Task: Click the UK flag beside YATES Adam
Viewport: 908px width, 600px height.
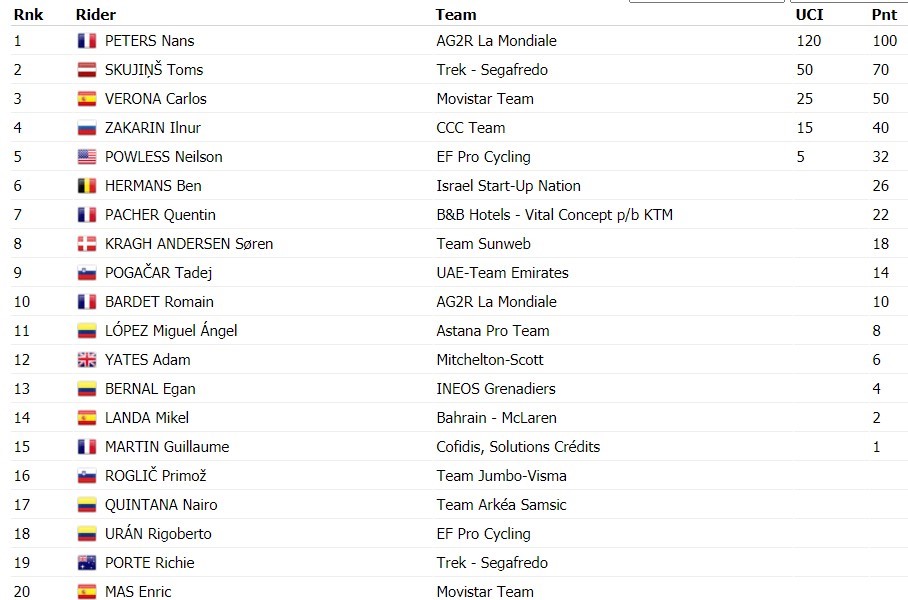Action: (87, 360)
